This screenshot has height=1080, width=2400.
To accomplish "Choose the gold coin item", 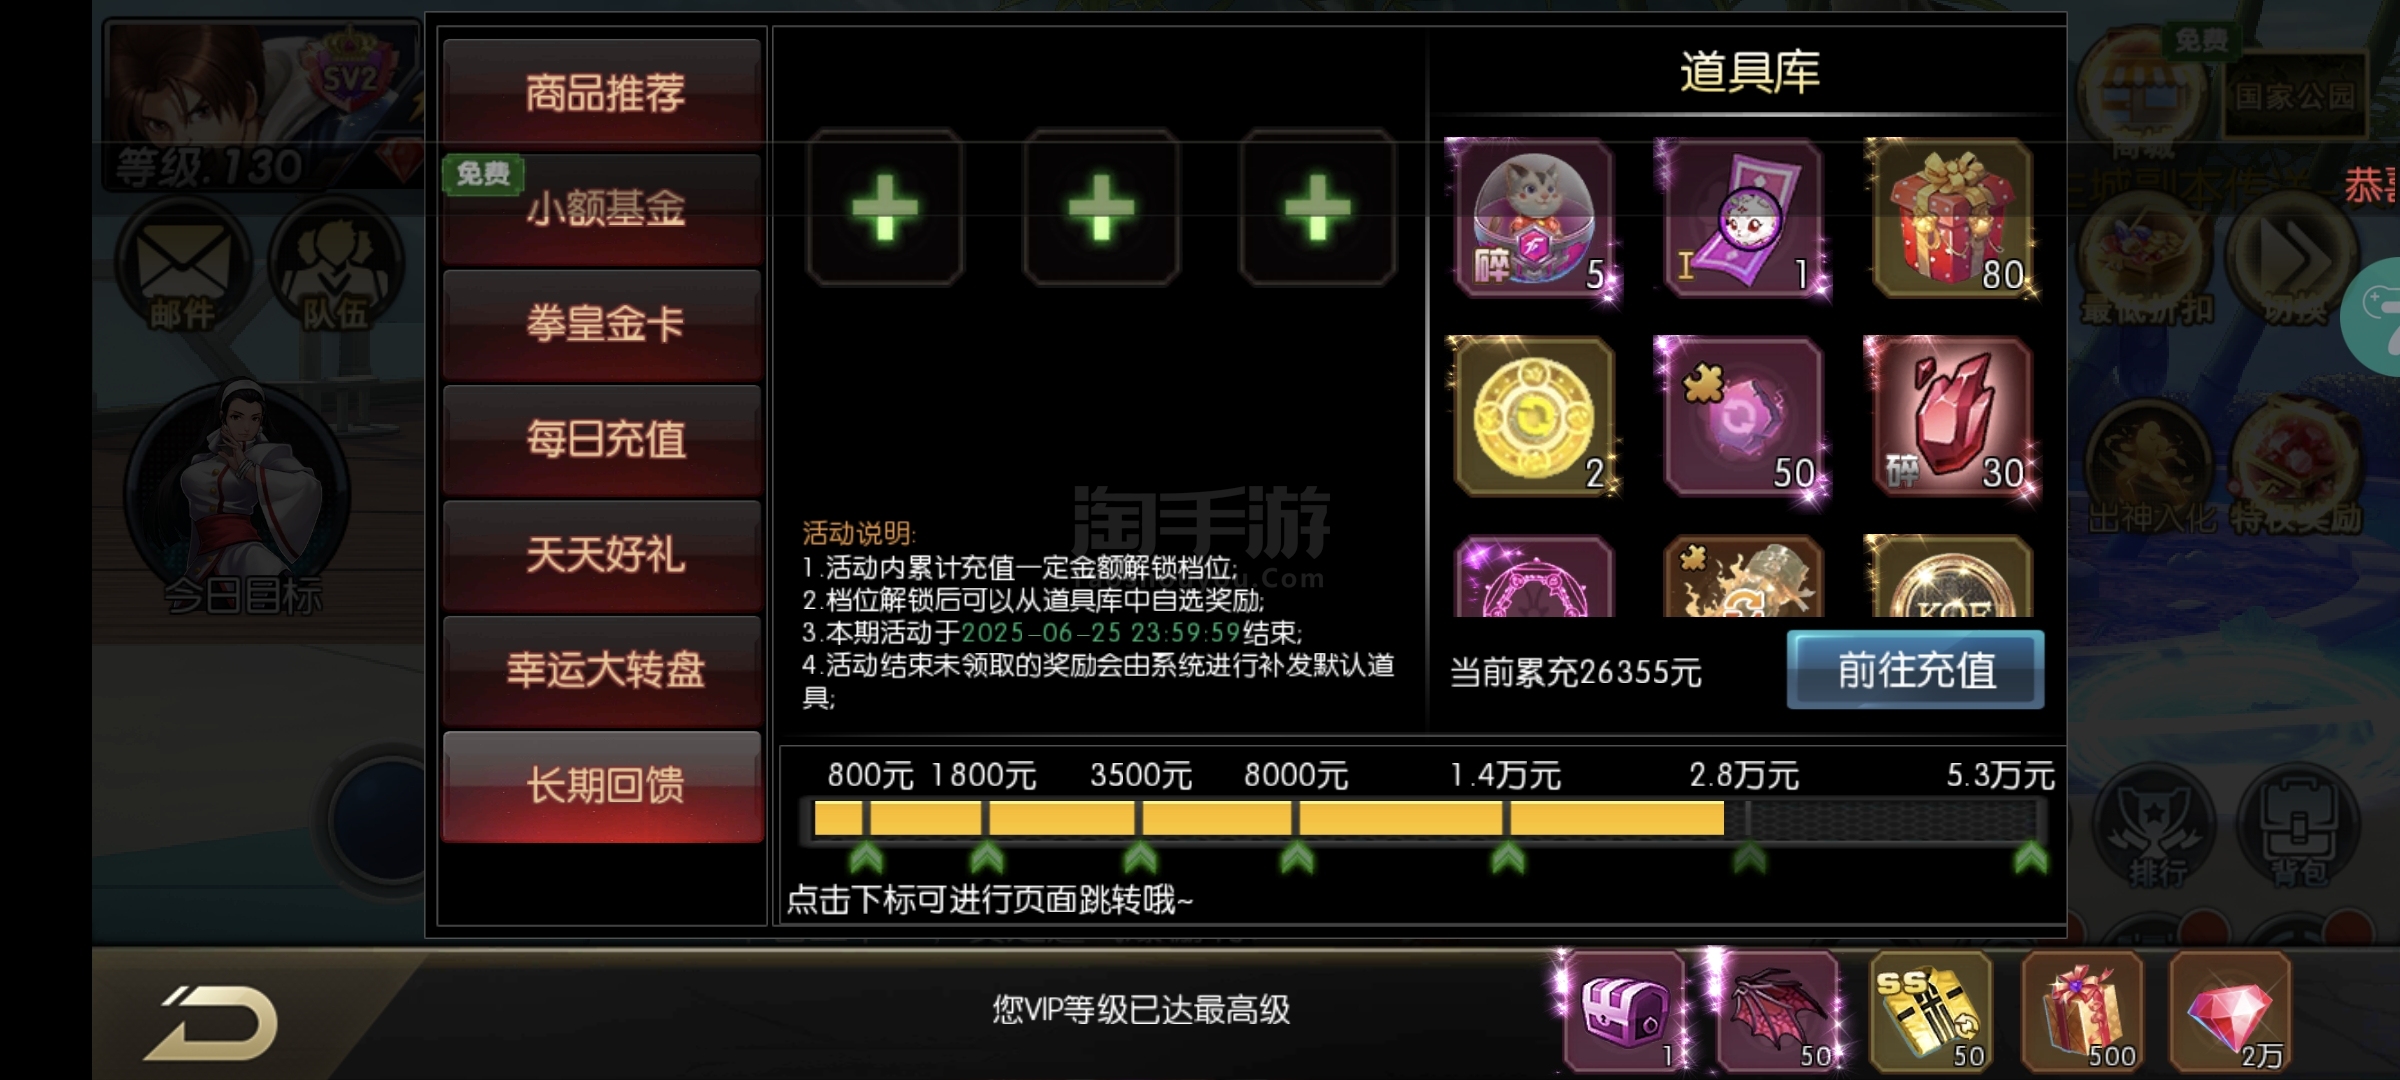I will click(1531, 417).
